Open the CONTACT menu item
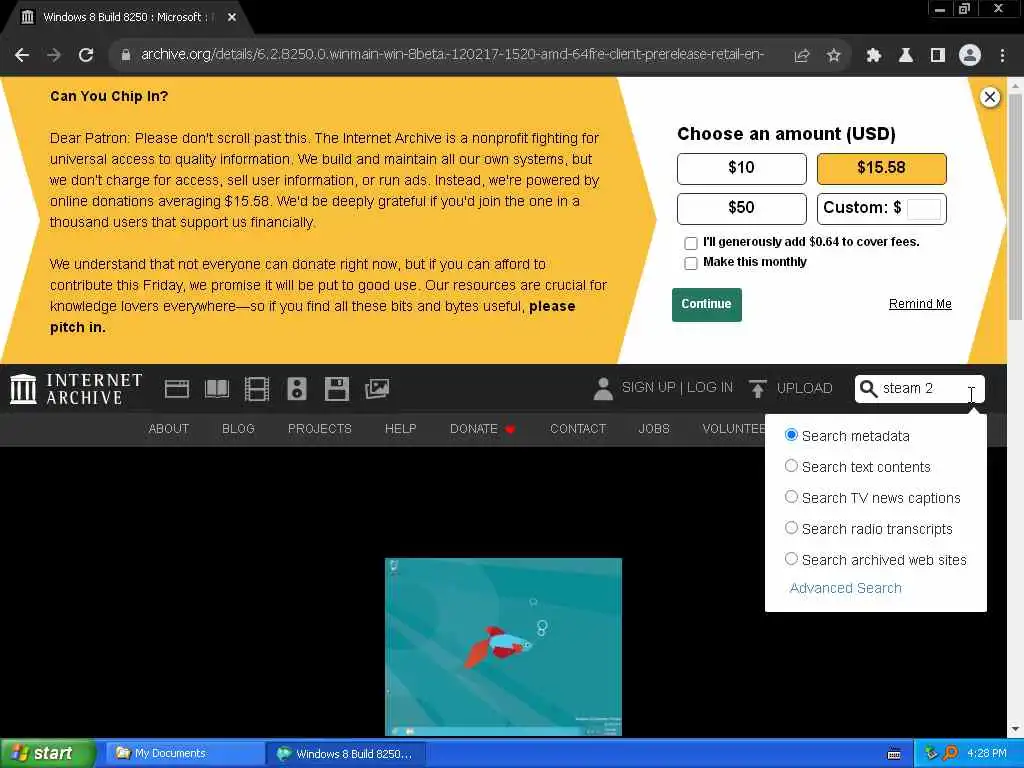 click(x=578, y=429)
